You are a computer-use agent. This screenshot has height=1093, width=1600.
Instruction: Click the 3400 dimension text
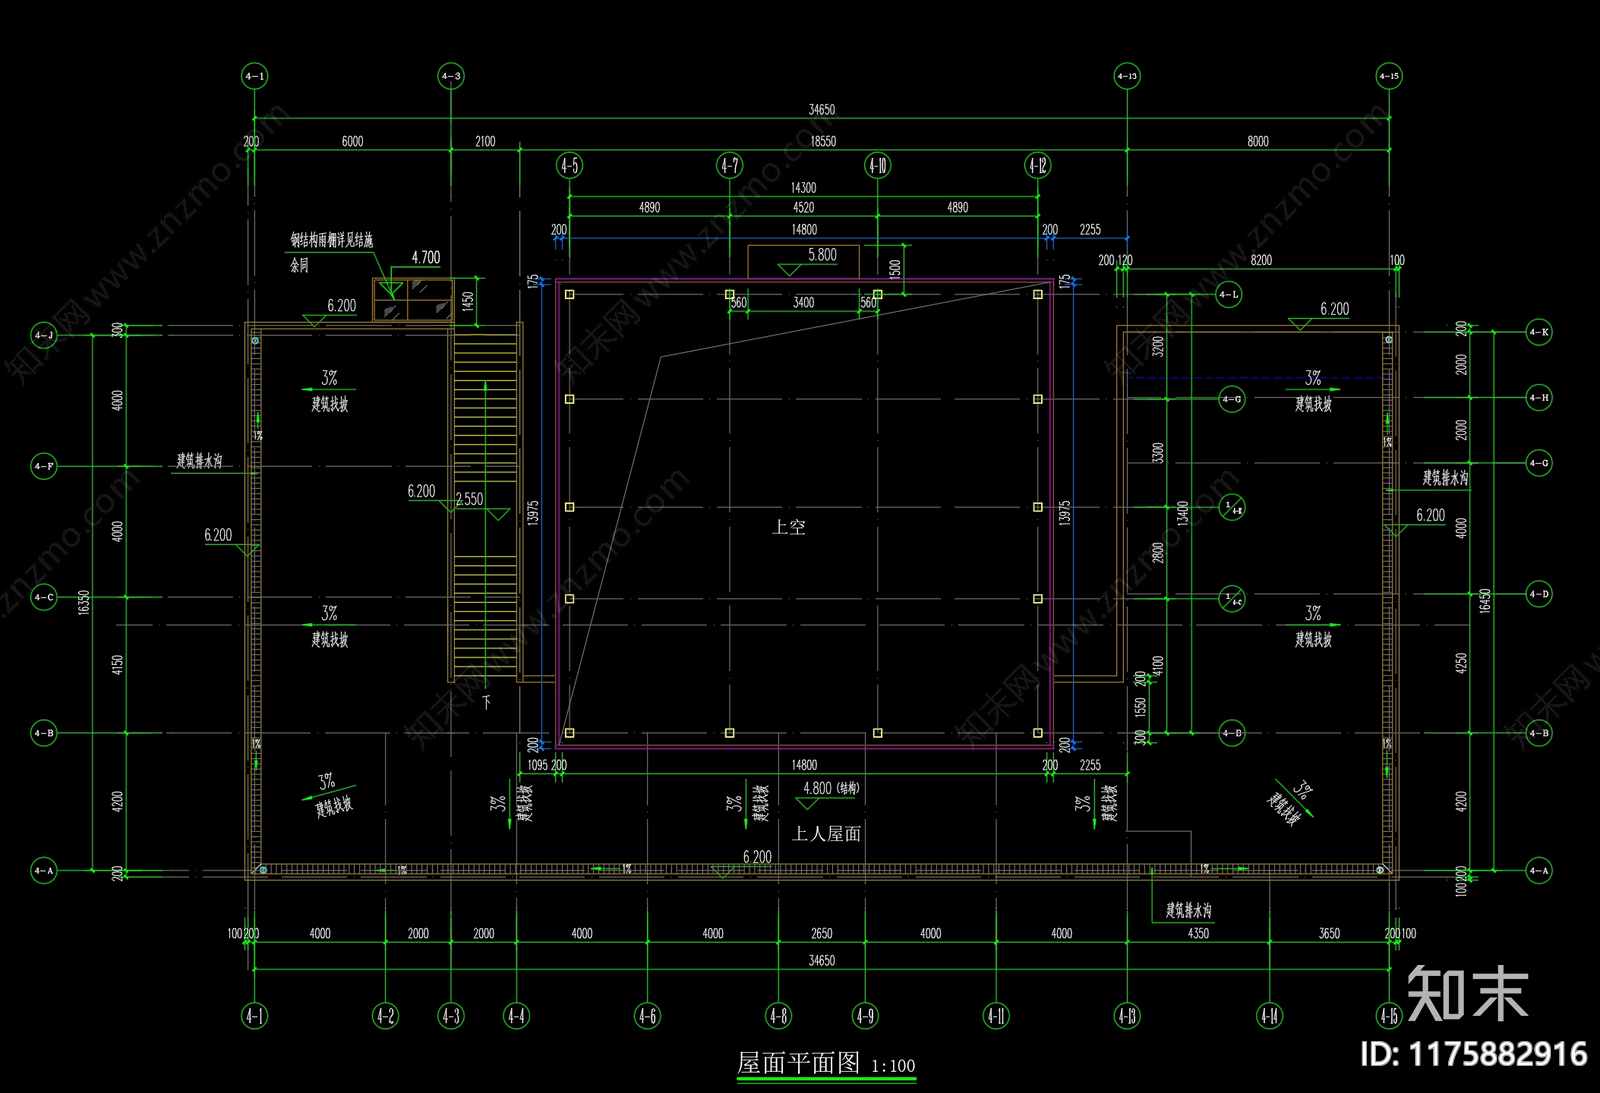[x=804, y=303]
